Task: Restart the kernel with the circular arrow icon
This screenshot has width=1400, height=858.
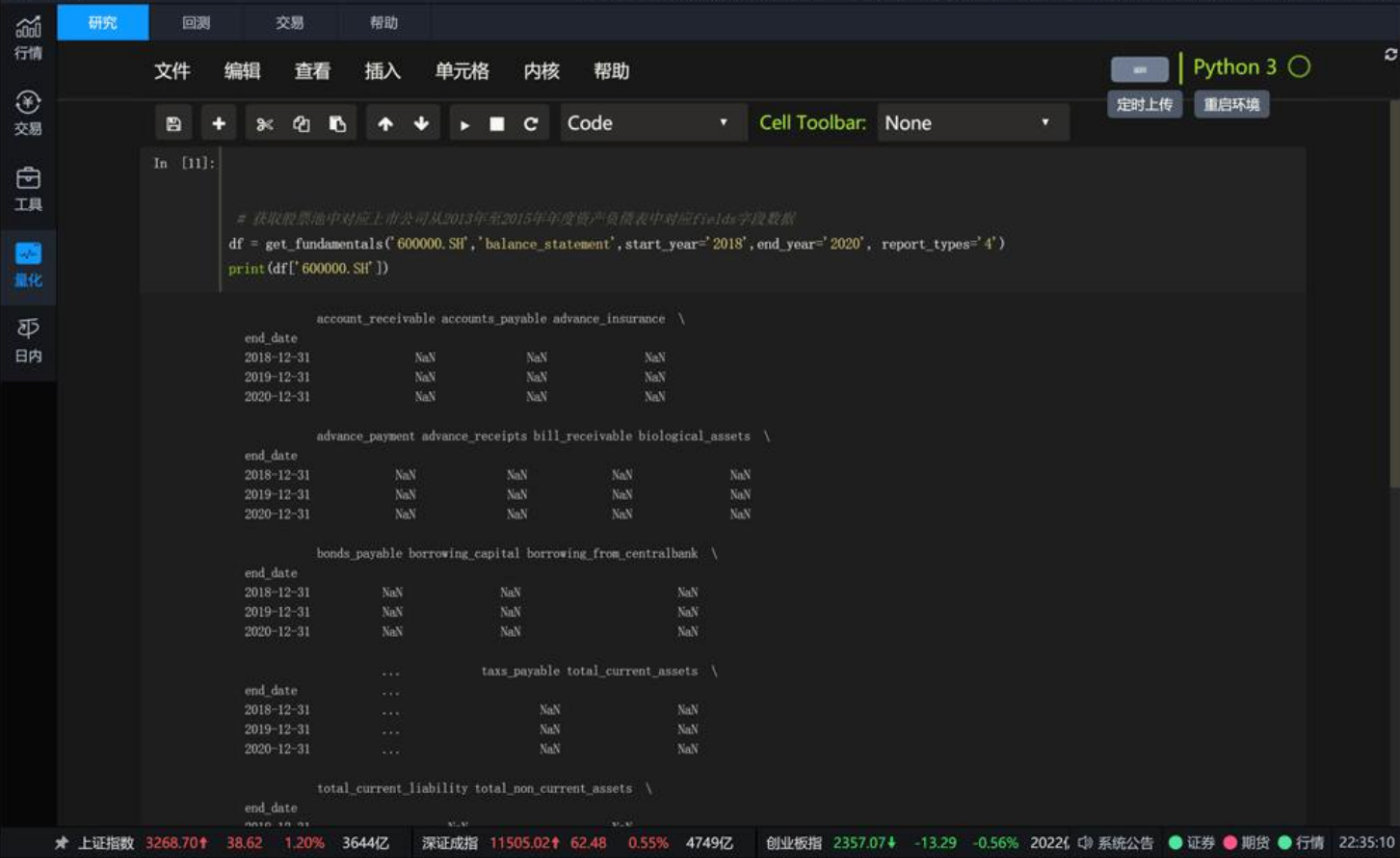Action: [531, 124]
